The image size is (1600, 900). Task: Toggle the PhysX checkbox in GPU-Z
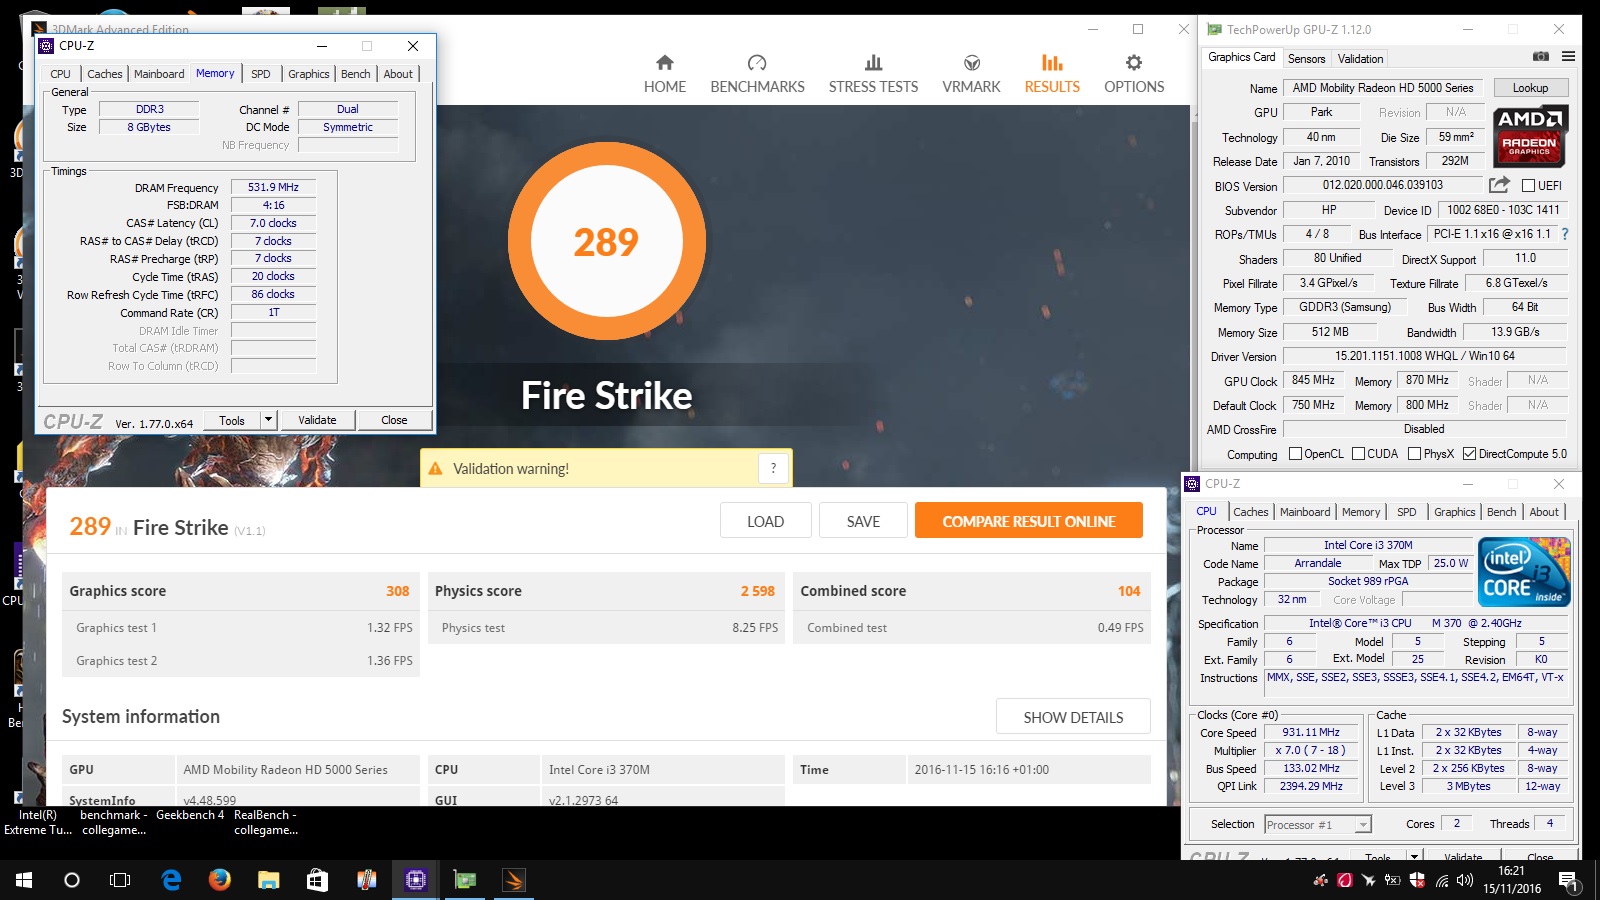click(x=1414, y=454)
